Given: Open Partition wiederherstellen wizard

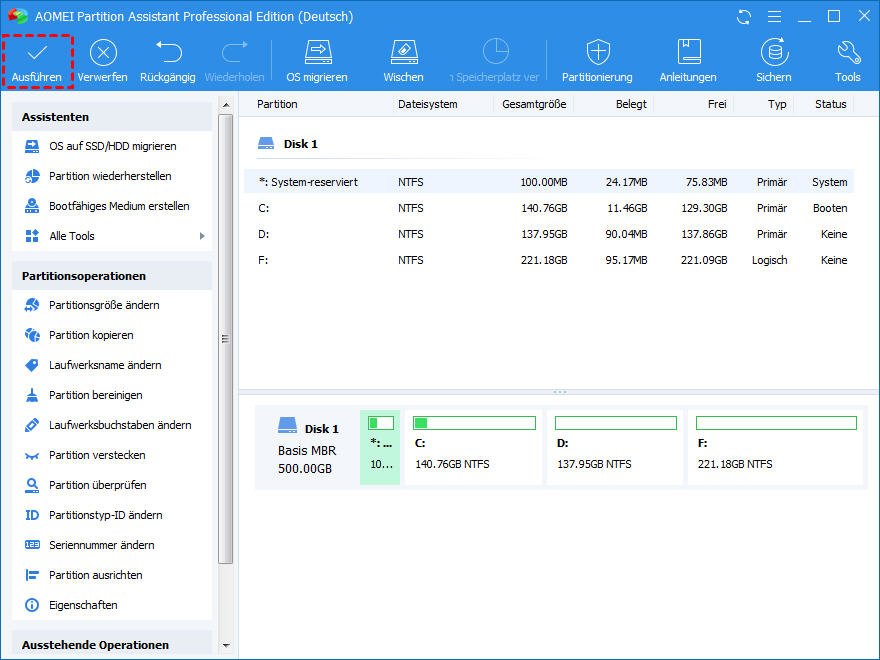Looking at the screenshot, I should click(110, 176).
